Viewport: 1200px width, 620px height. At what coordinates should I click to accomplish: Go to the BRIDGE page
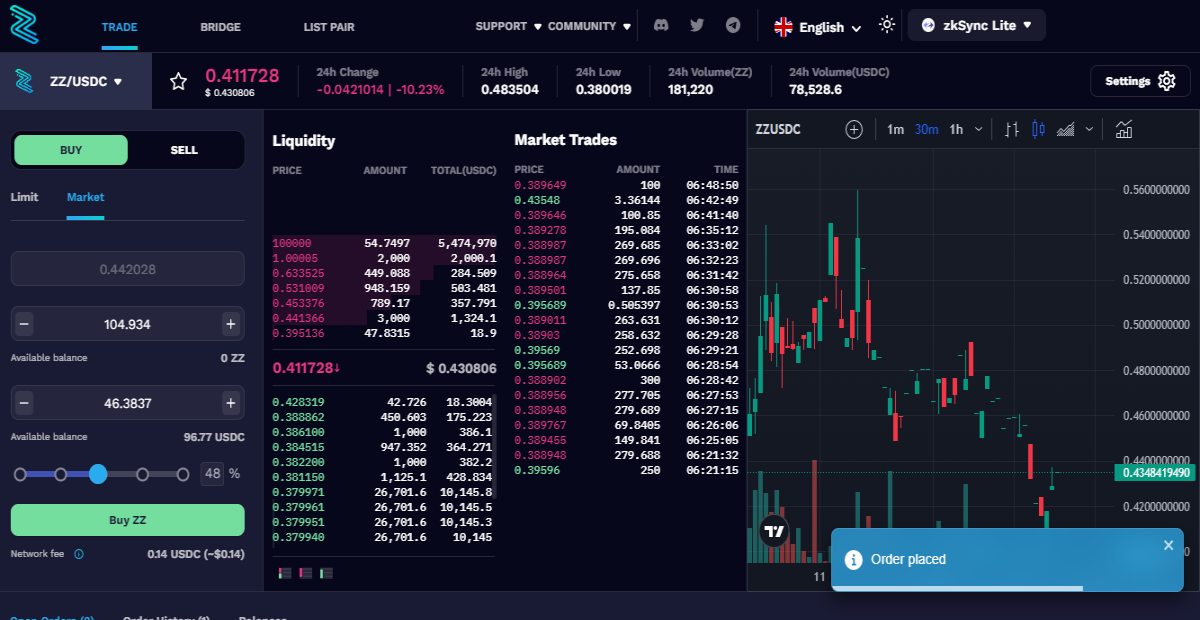220,27
